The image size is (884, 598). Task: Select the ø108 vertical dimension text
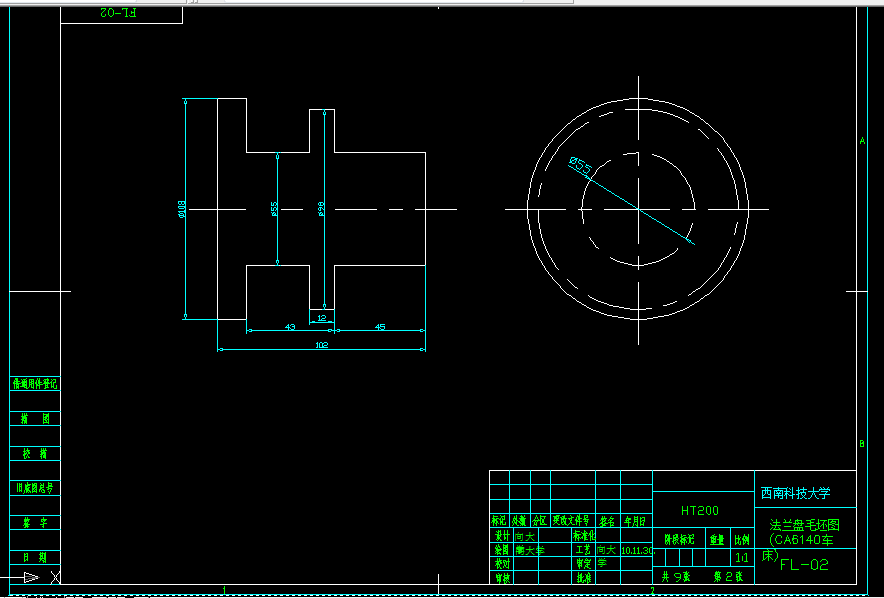(x=182, y=209)
